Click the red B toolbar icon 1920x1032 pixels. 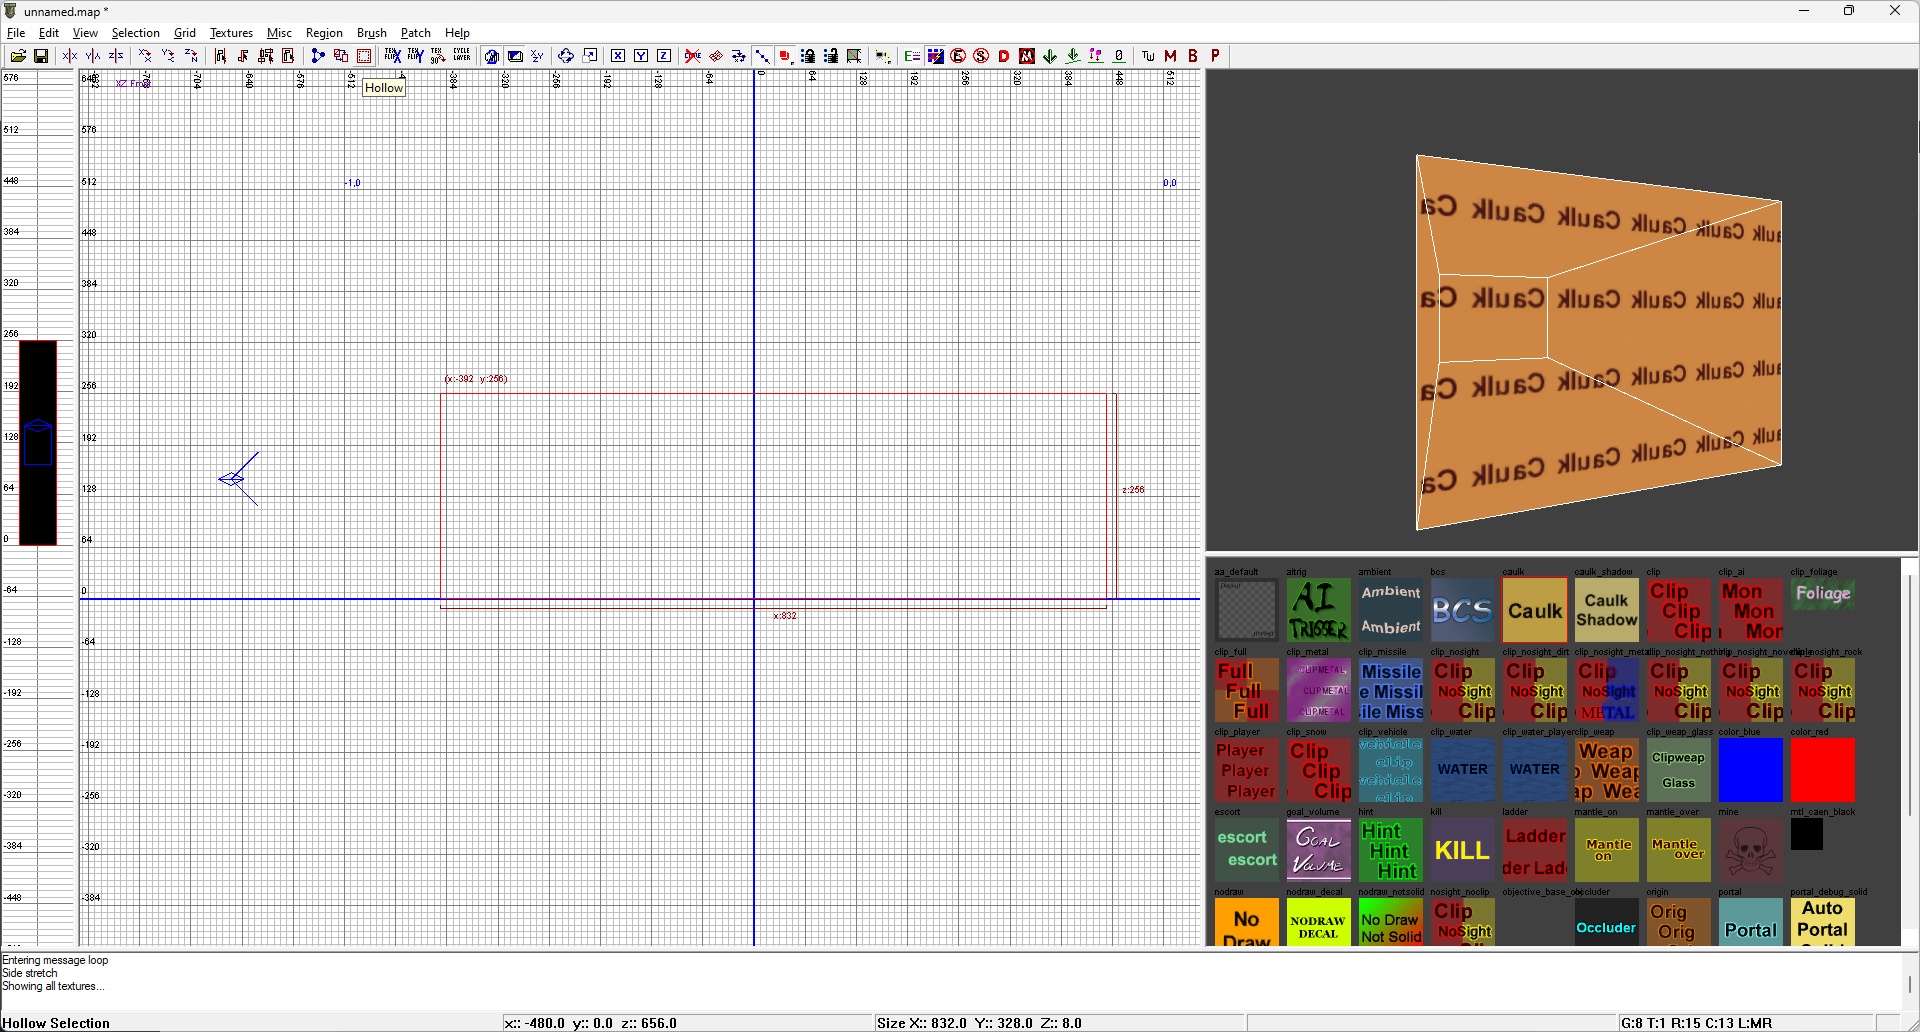[x=1193, y=56]
